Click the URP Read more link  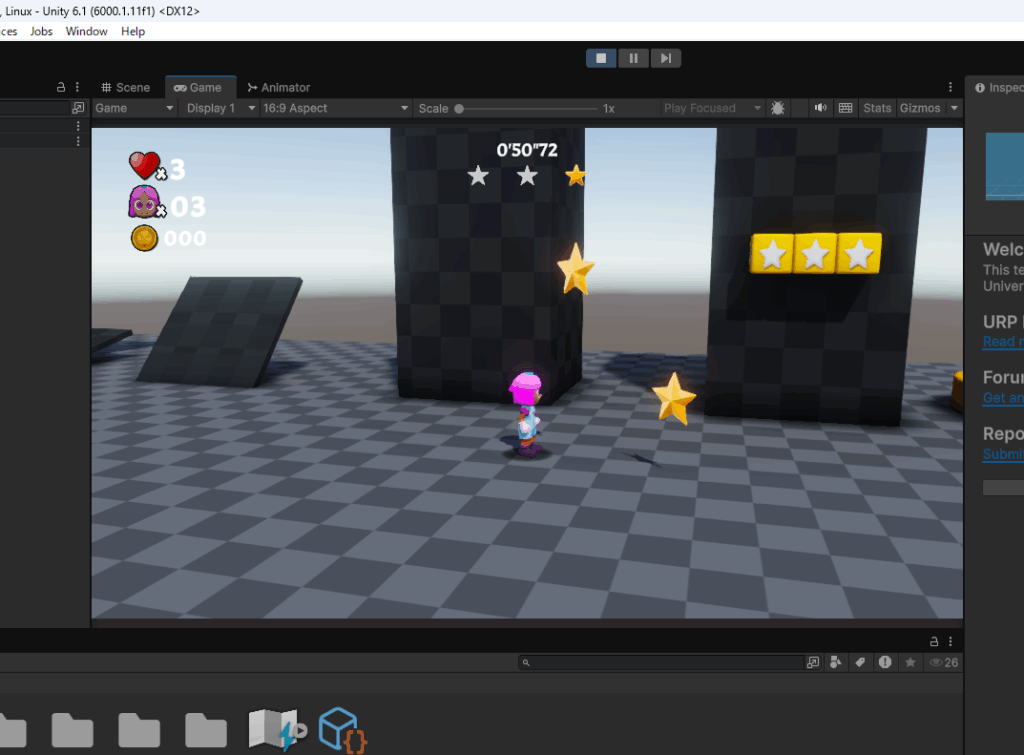(x=1003, y=341)
